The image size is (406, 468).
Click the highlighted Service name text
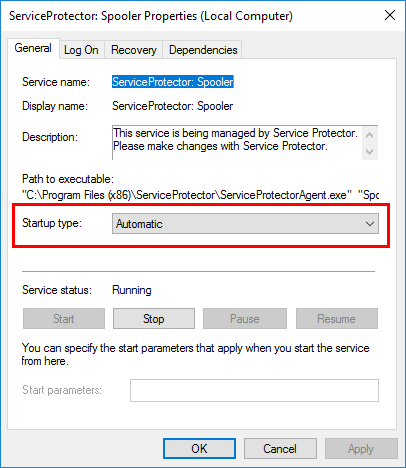(x=173, y=82)
